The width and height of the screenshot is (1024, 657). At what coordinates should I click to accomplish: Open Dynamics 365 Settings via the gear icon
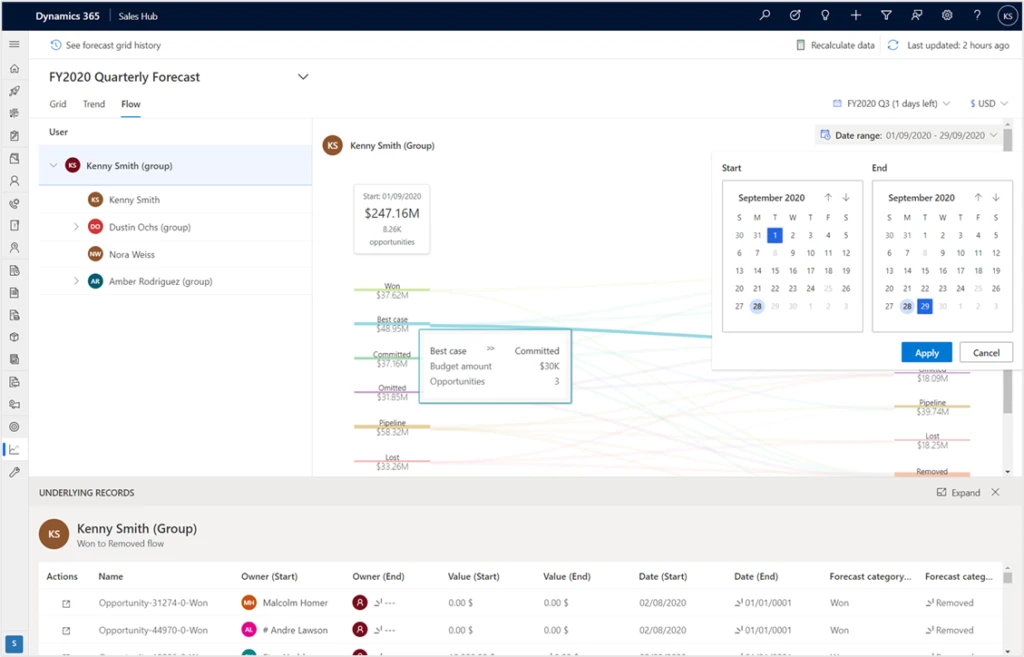coord(946,15)
